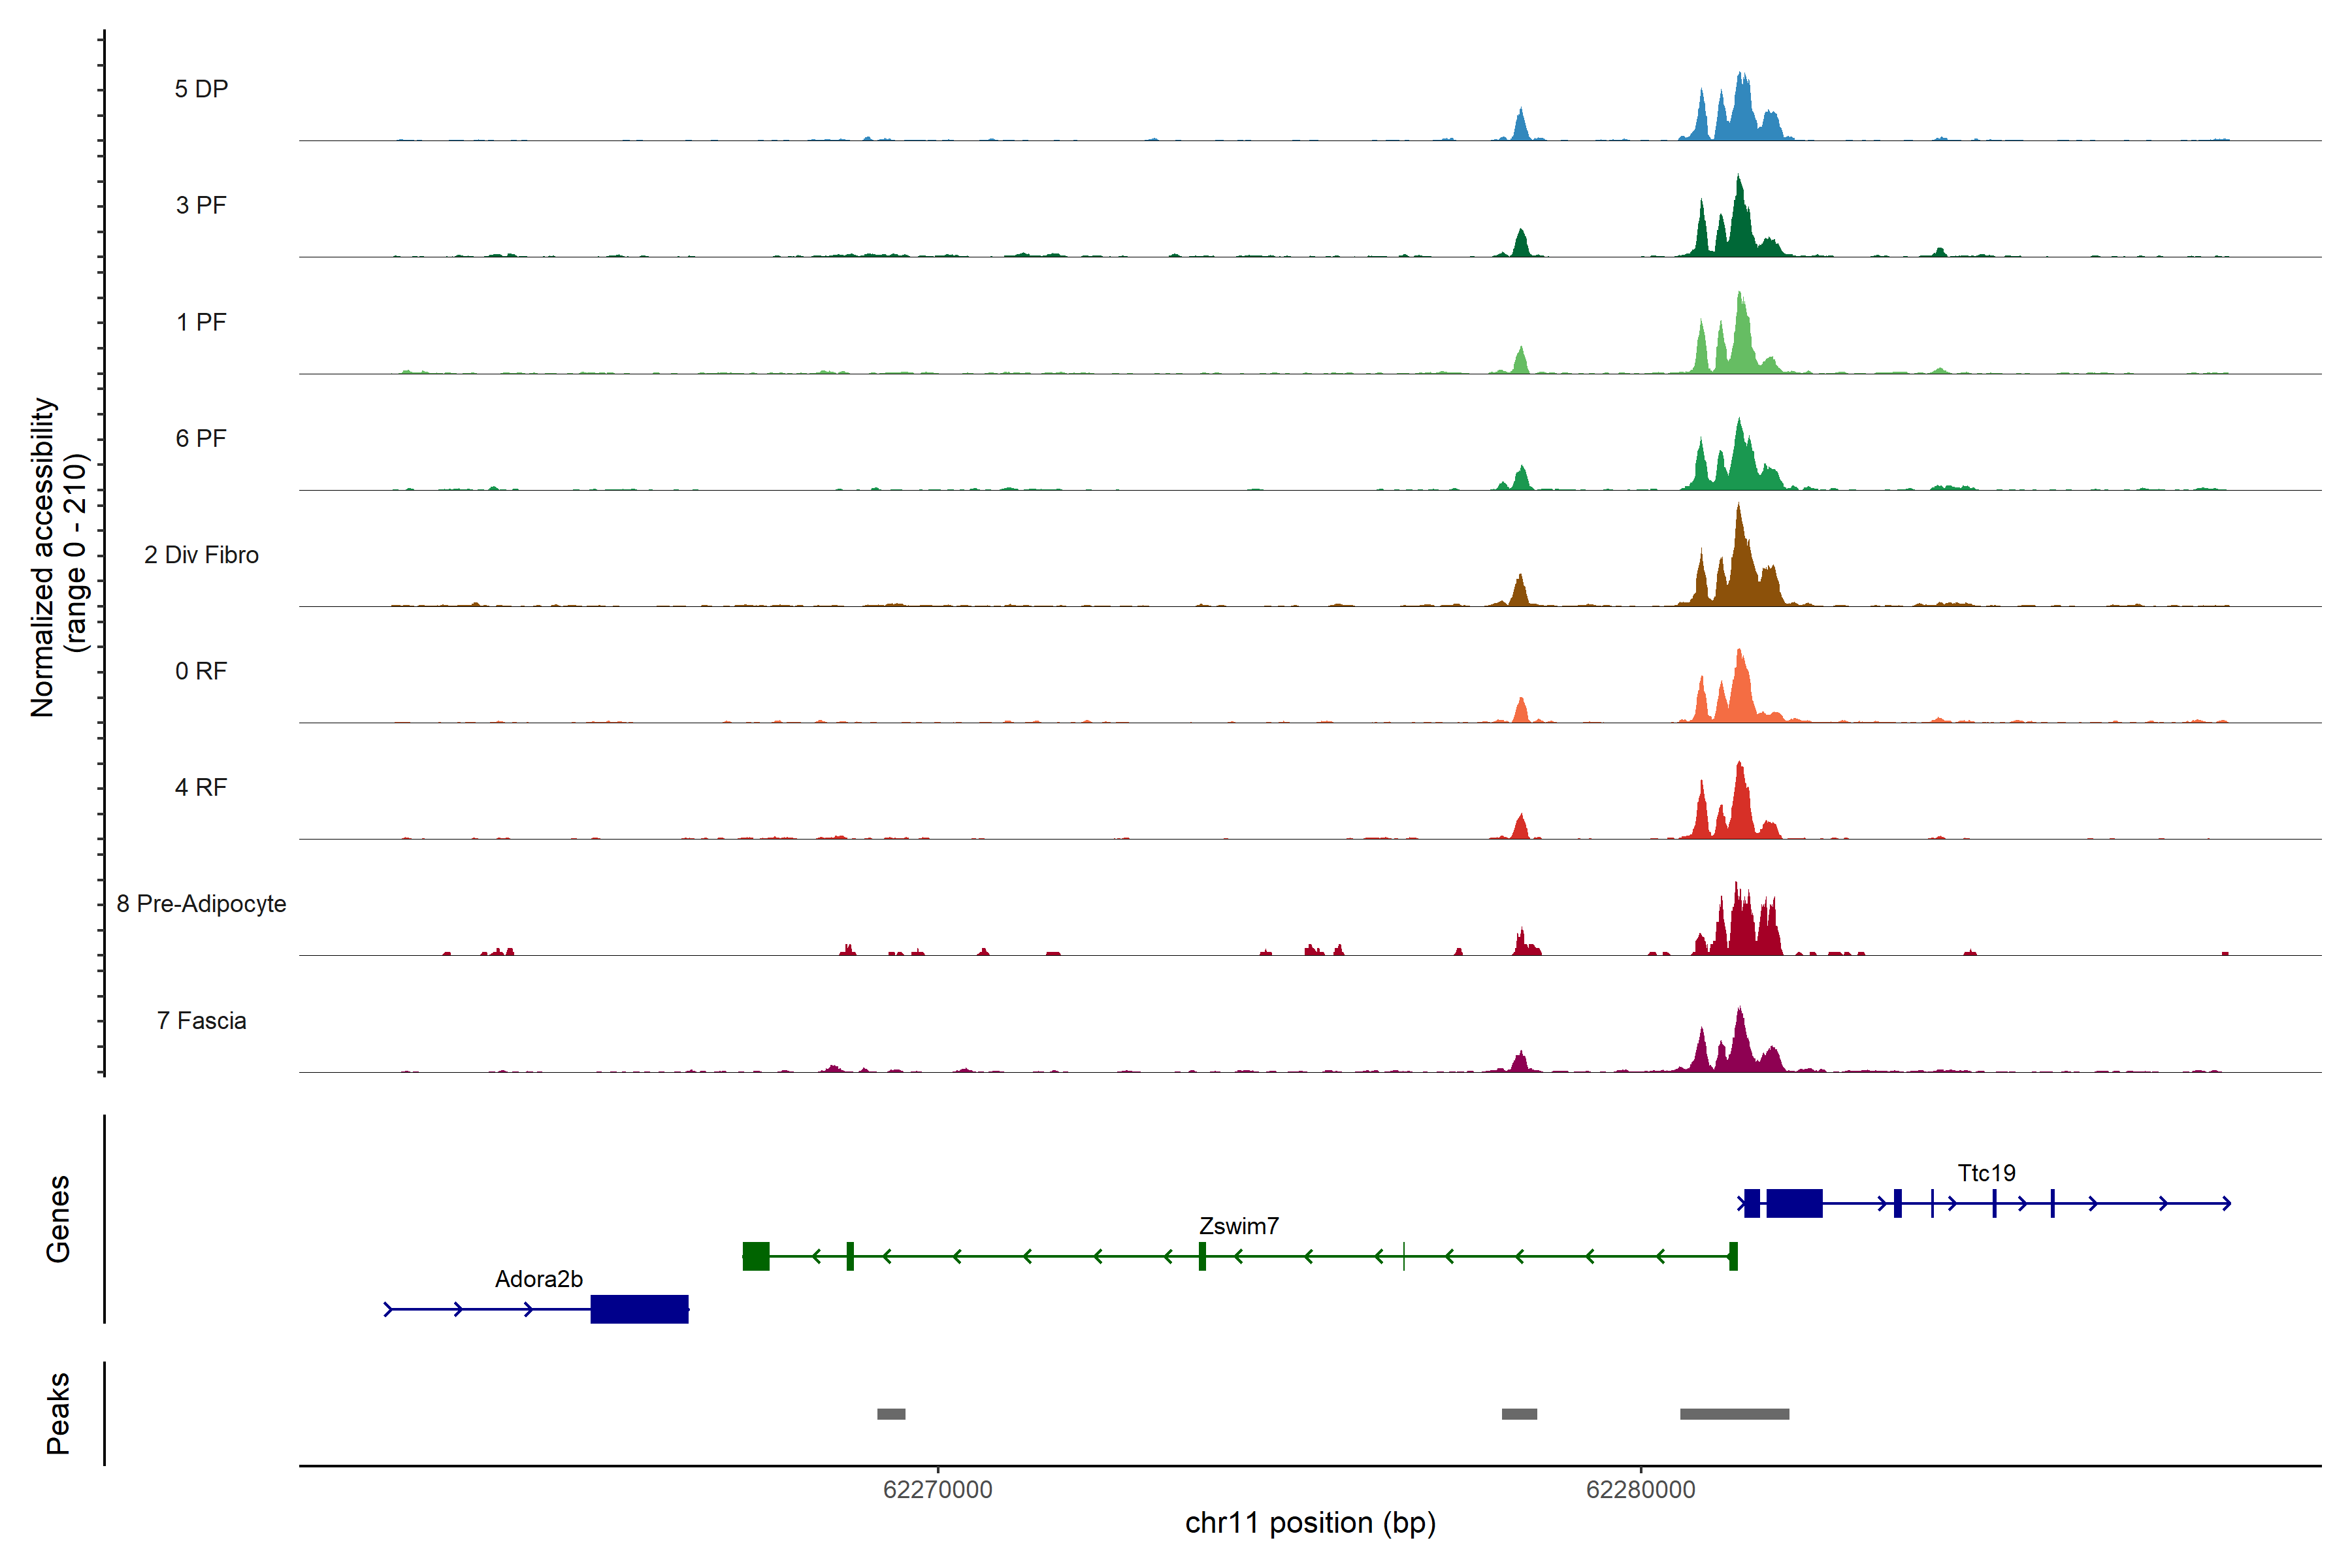Click the large Ttc19 exon block
The height and width of the screenshot is (1568, 2352).
pos(1794,1203)
